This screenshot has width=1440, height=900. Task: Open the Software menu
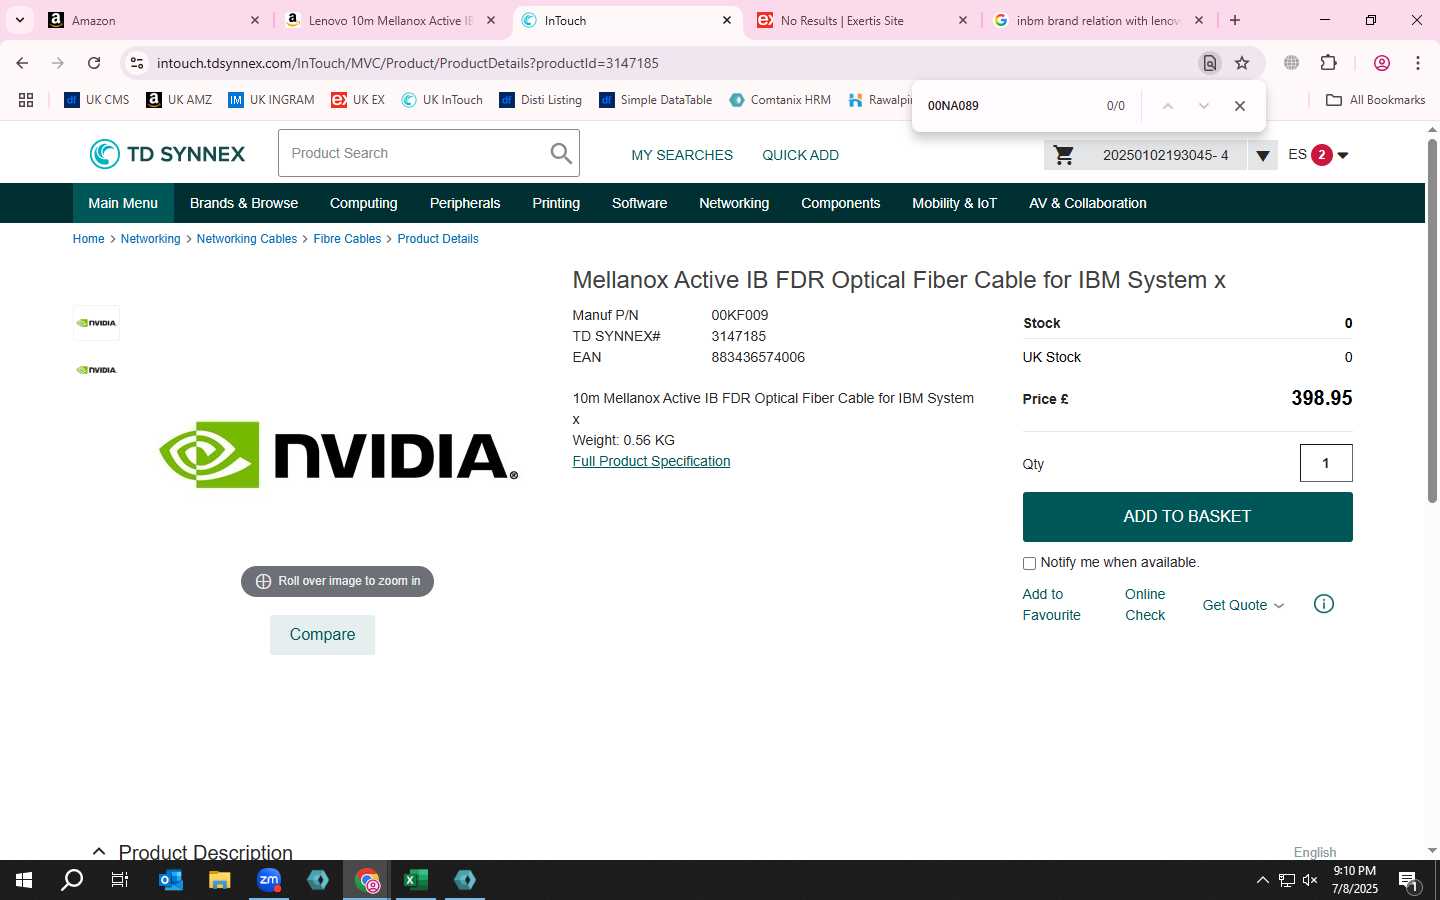coord(640,203)
